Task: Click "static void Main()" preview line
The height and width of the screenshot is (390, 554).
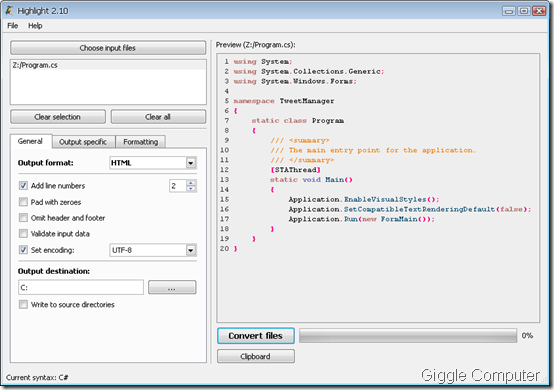Action: coord(311,180)
